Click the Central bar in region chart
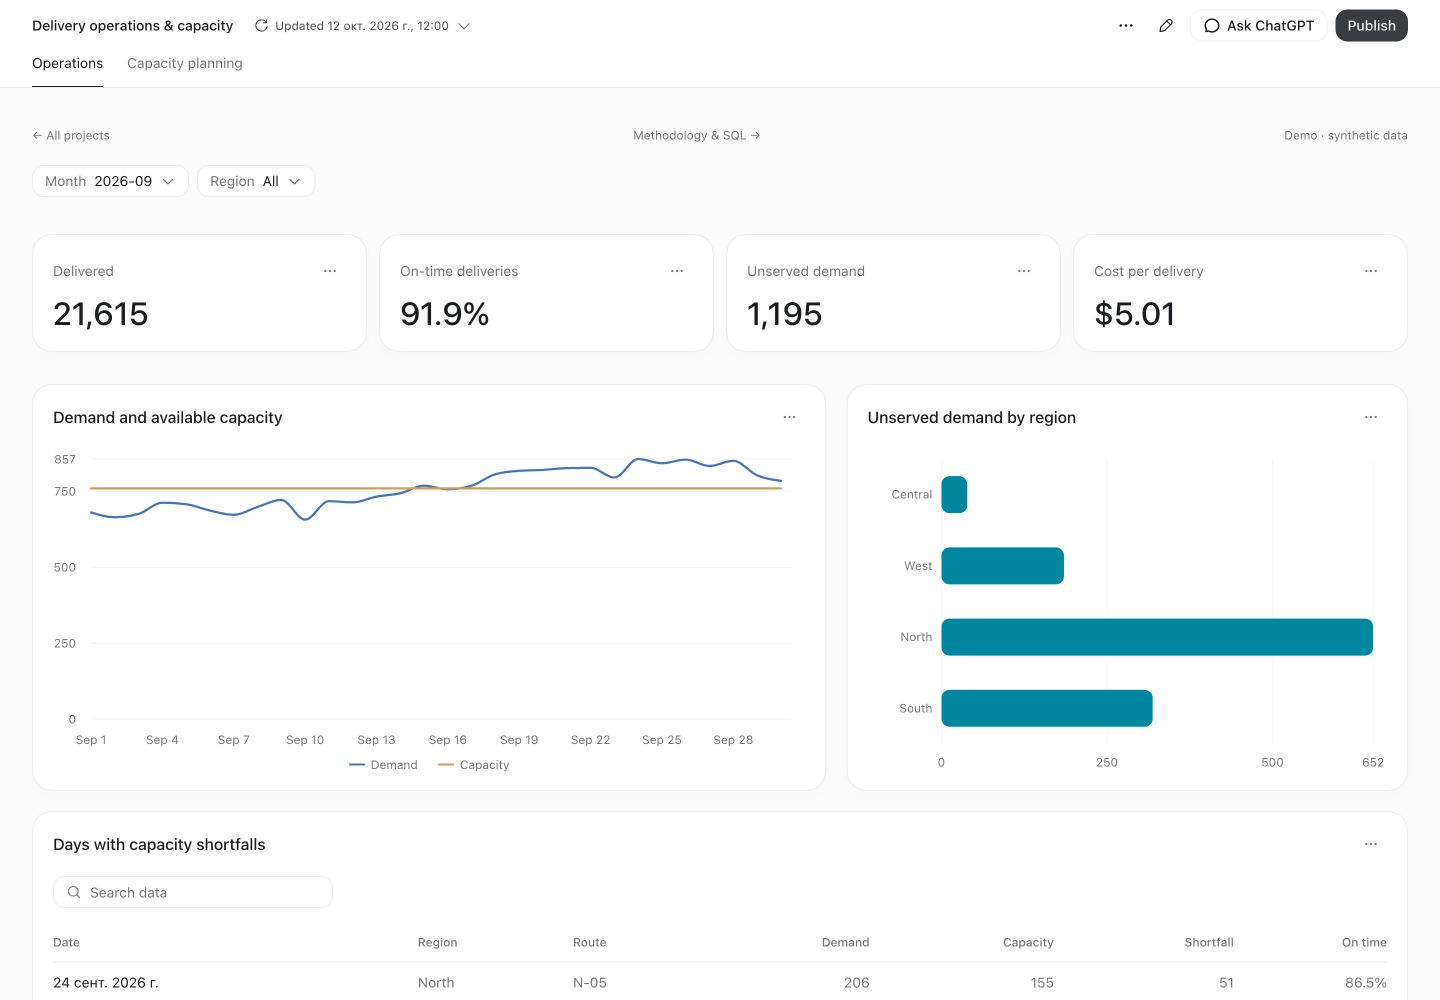 954,495
